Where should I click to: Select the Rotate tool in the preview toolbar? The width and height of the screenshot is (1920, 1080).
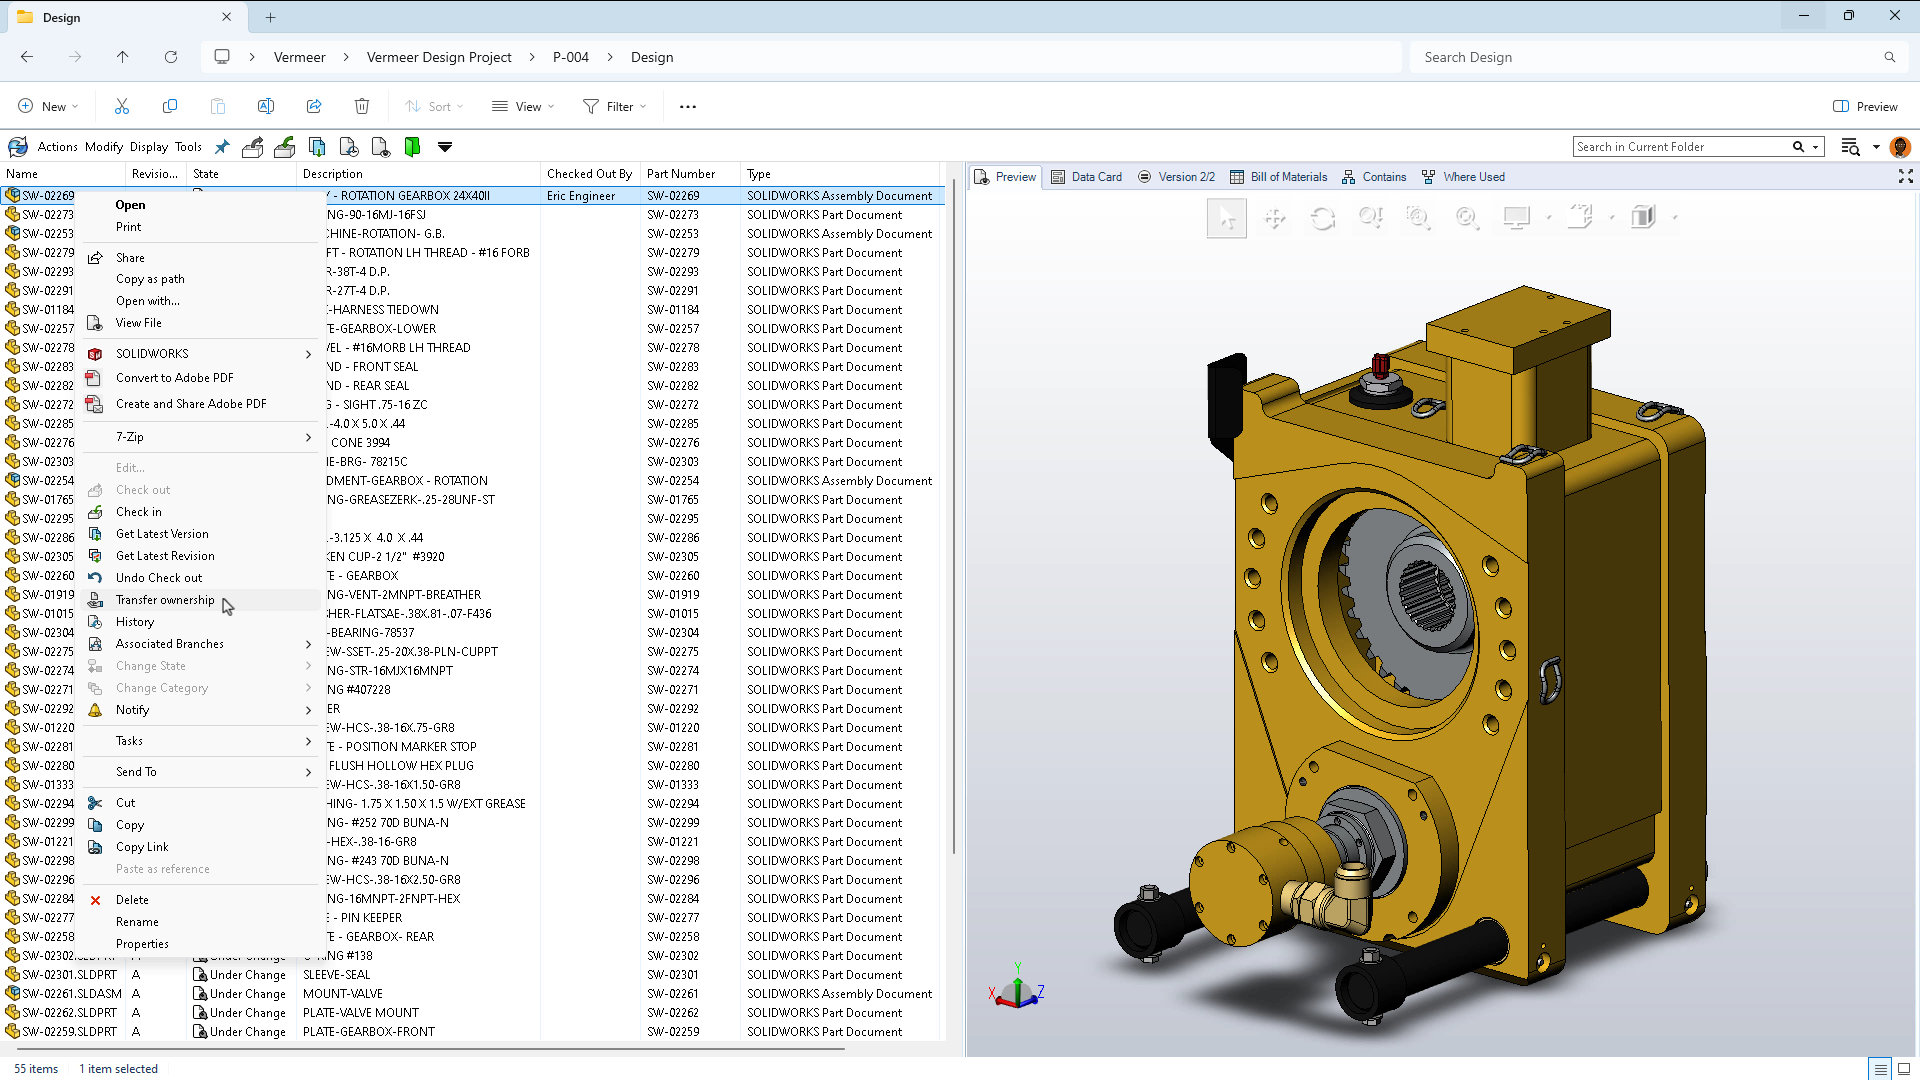coord(1323,218)
